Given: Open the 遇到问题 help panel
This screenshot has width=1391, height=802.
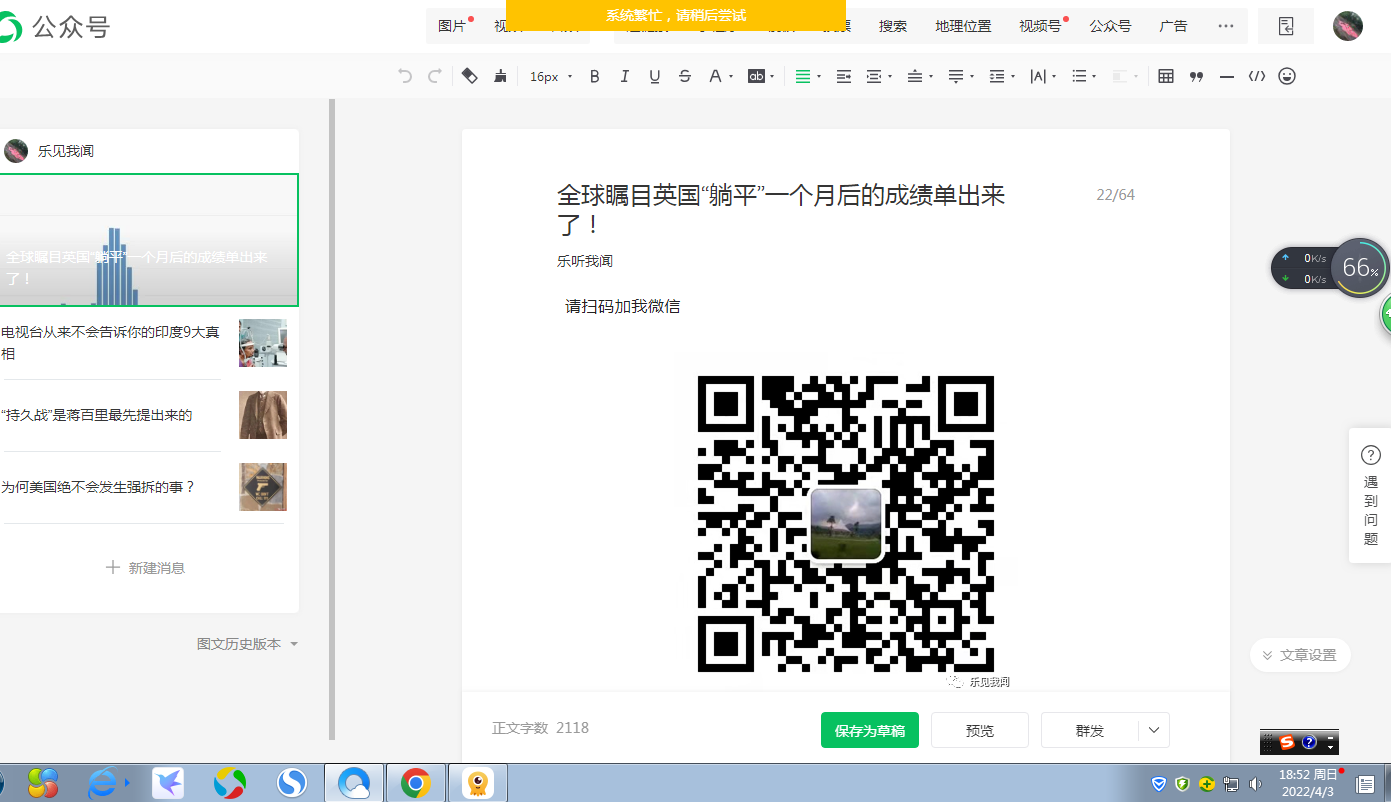Looking at the screenshot, I should 1371,496.
